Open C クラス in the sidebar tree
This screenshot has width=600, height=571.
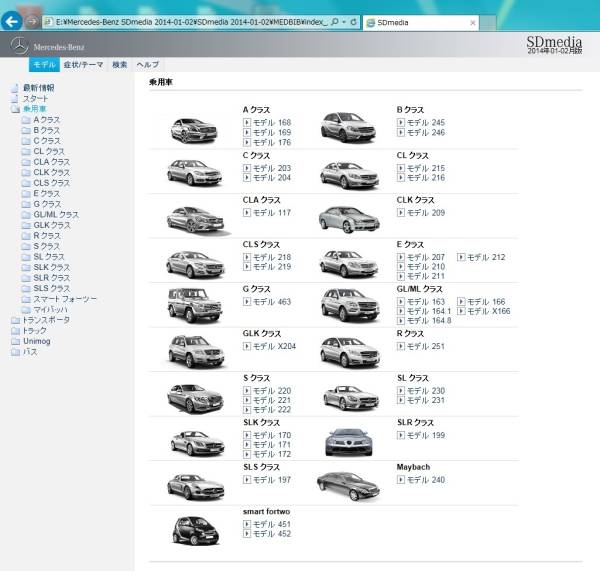[47, 141]
